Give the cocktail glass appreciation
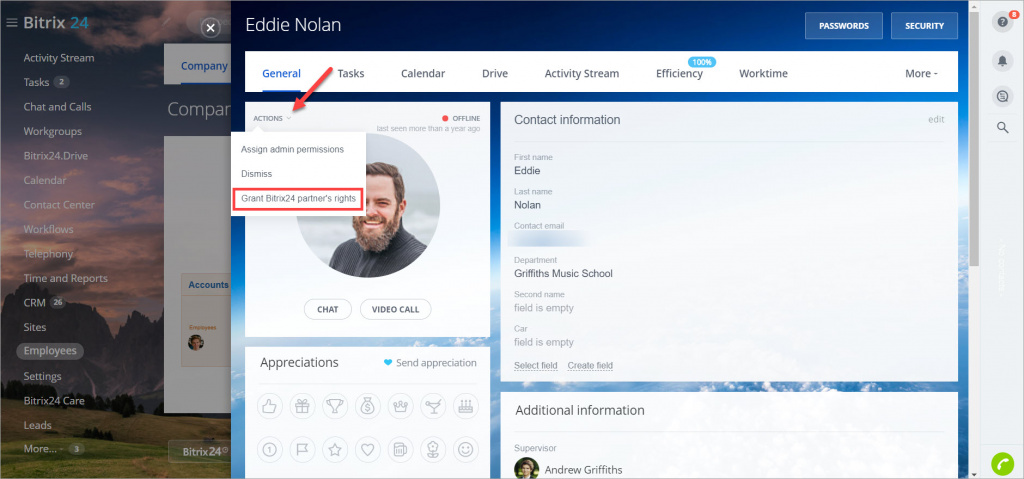Screen dimensions: 1024x479 coord(433,406)
